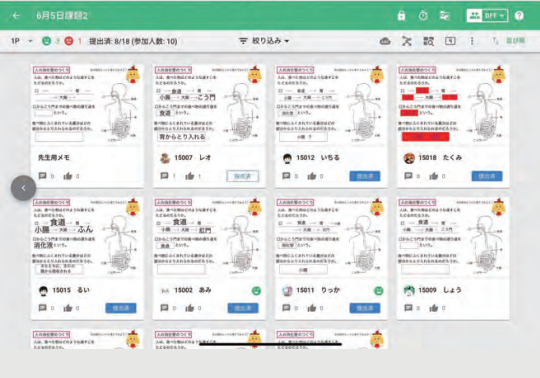540x378 pixels.
Task: Open the timer icon in the header
Action: (x=423, y=15)
